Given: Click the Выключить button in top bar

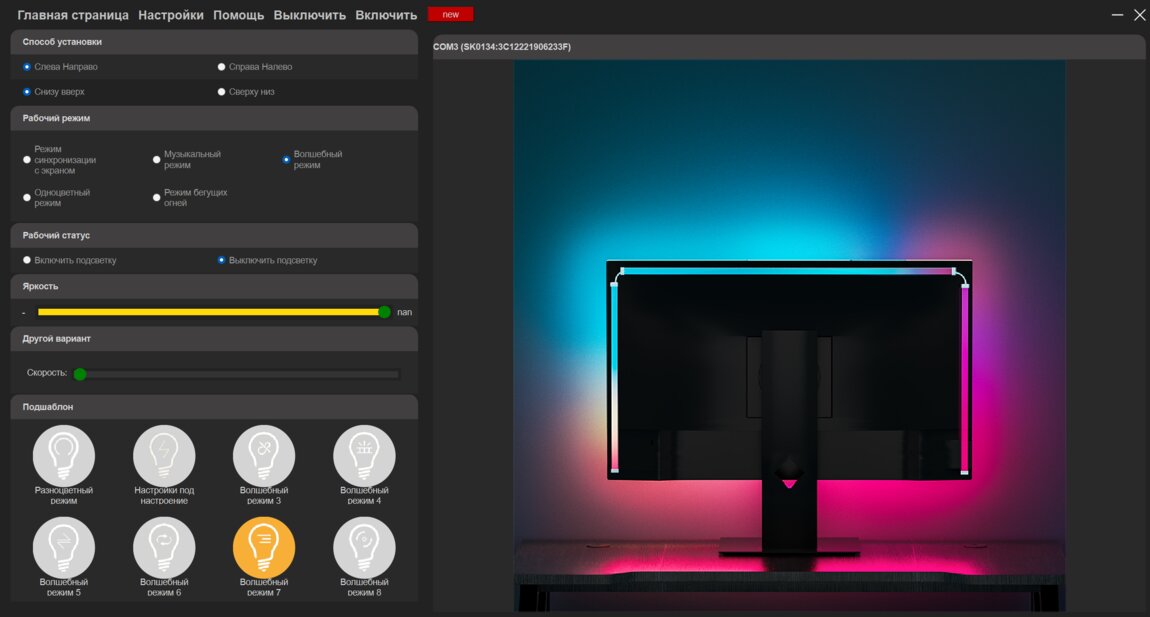Looking at the screenshot, I should tap(309, 15).
